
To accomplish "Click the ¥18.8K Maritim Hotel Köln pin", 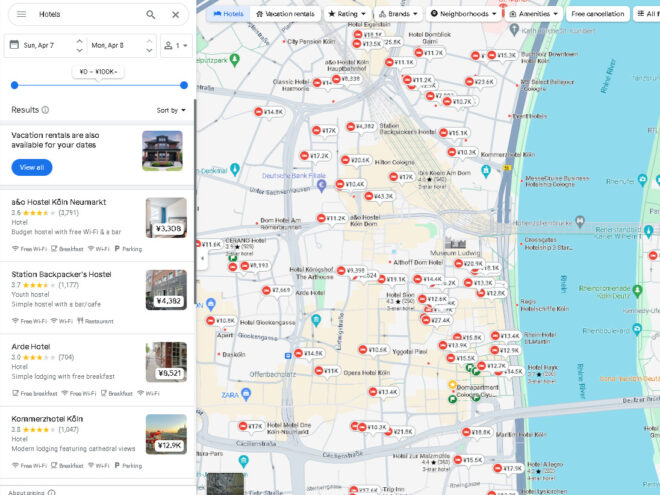I will coord(476,432).
